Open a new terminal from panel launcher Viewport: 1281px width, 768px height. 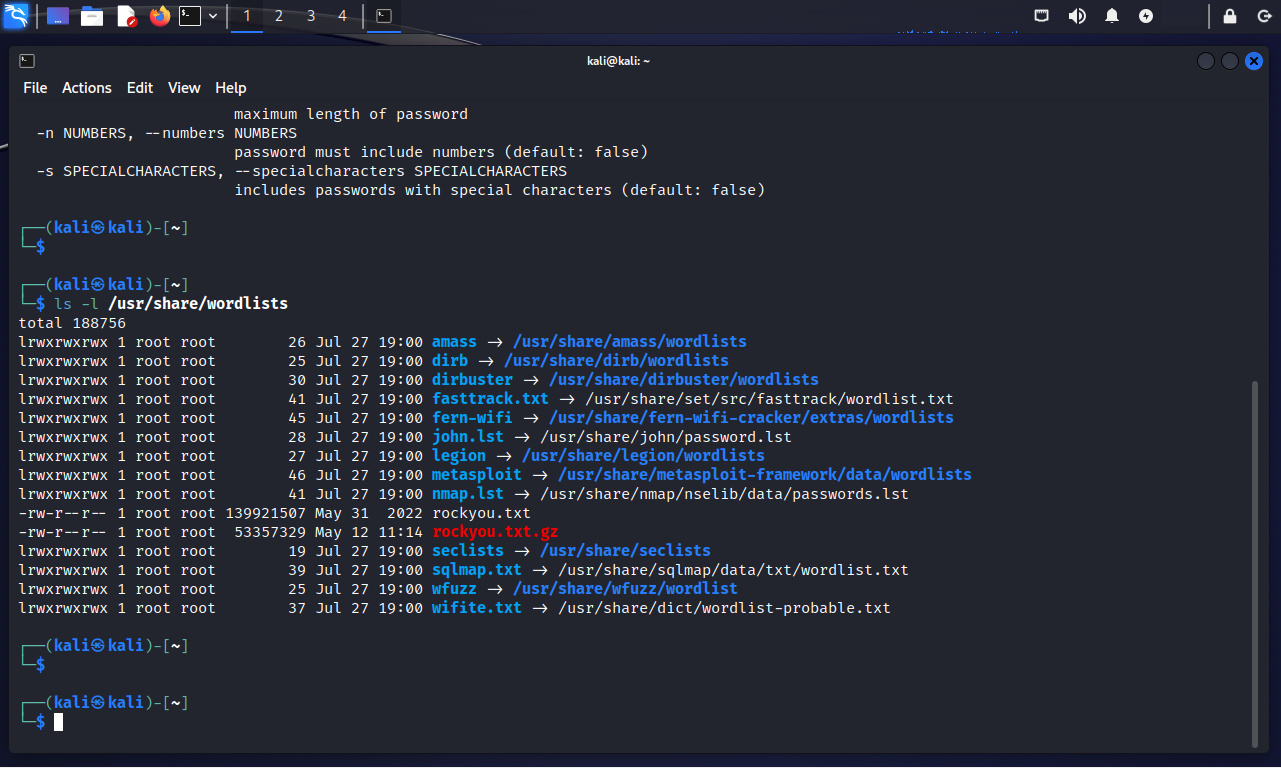(190, 16)
